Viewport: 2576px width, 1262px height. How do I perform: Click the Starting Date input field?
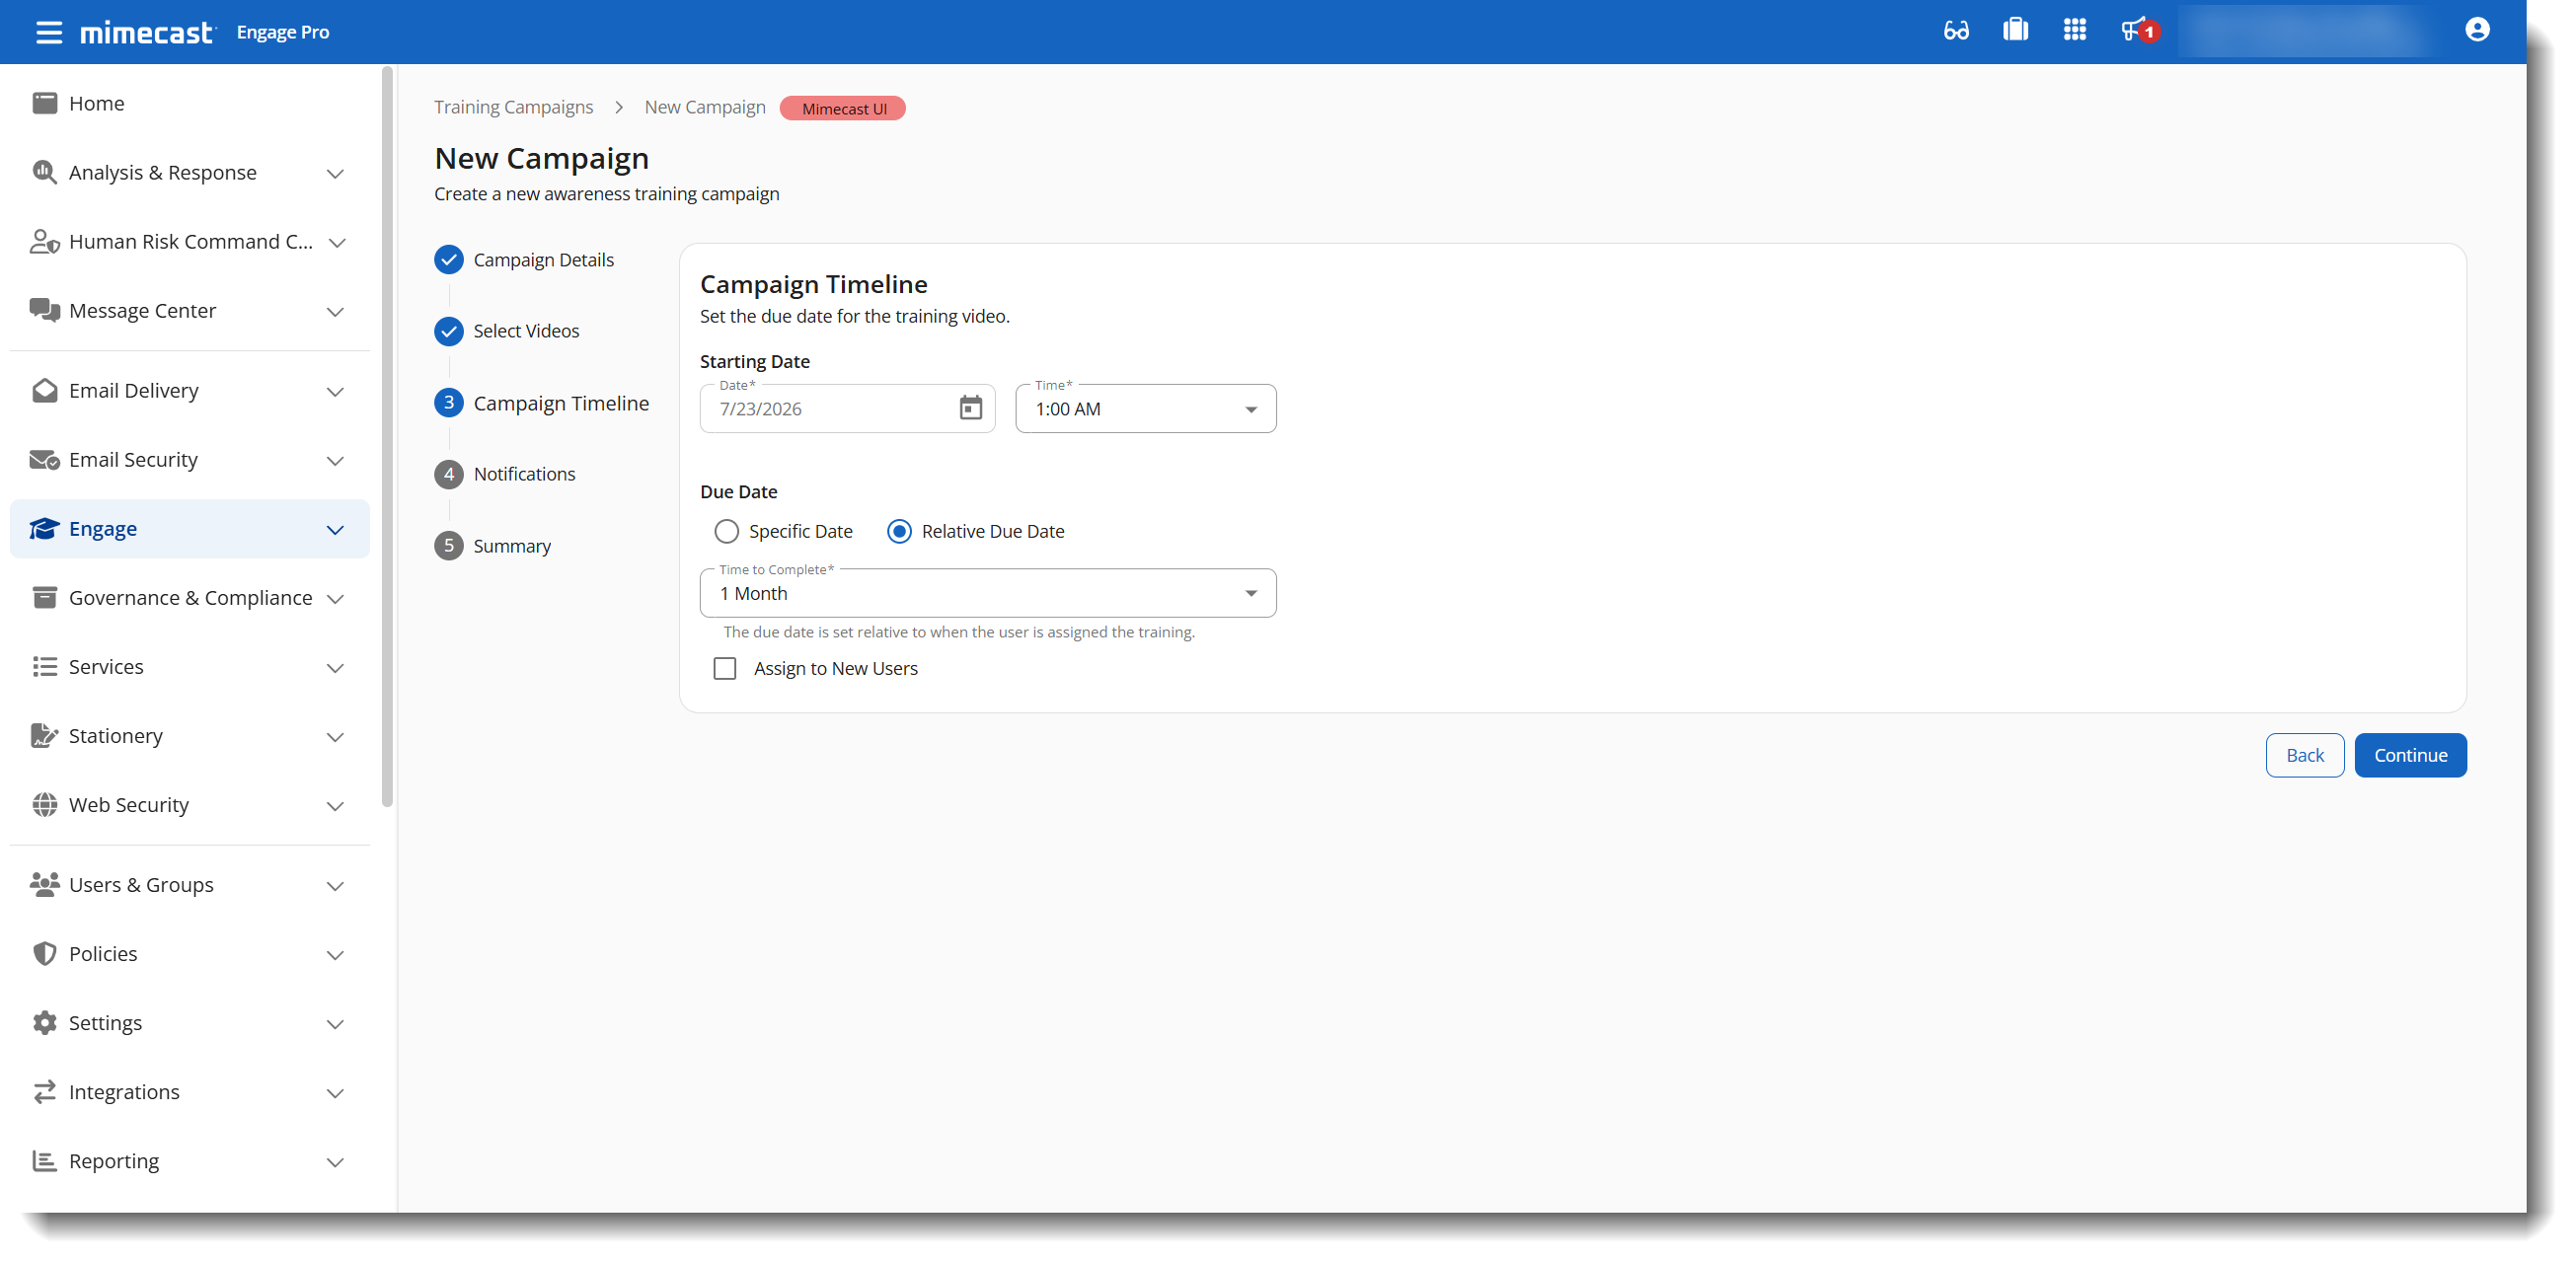[x=847, y=408]
